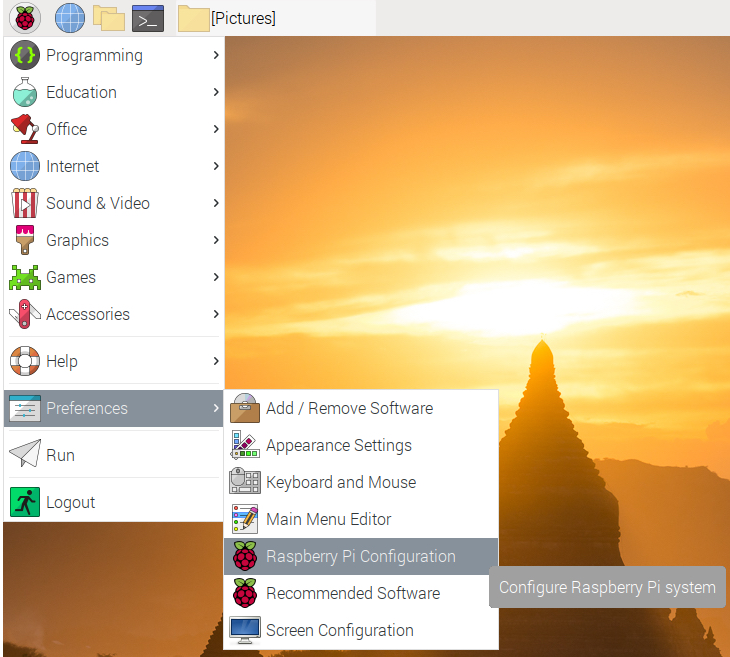Open Recommended Software from Preferences
The image size is (730, 657).
(x=352, y=593)
